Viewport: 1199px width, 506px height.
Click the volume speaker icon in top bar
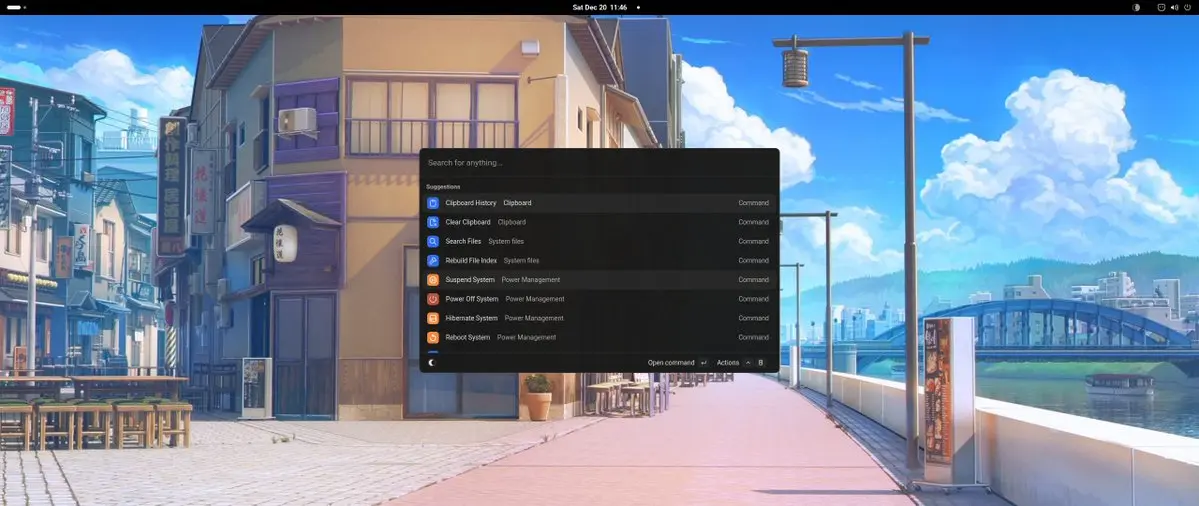[1175, 7]
